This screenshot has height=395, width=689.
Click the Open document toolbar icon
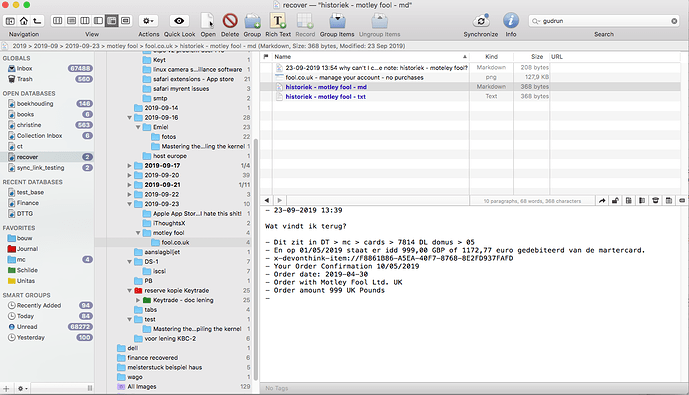pyautogui.click(x=208, y=21)
